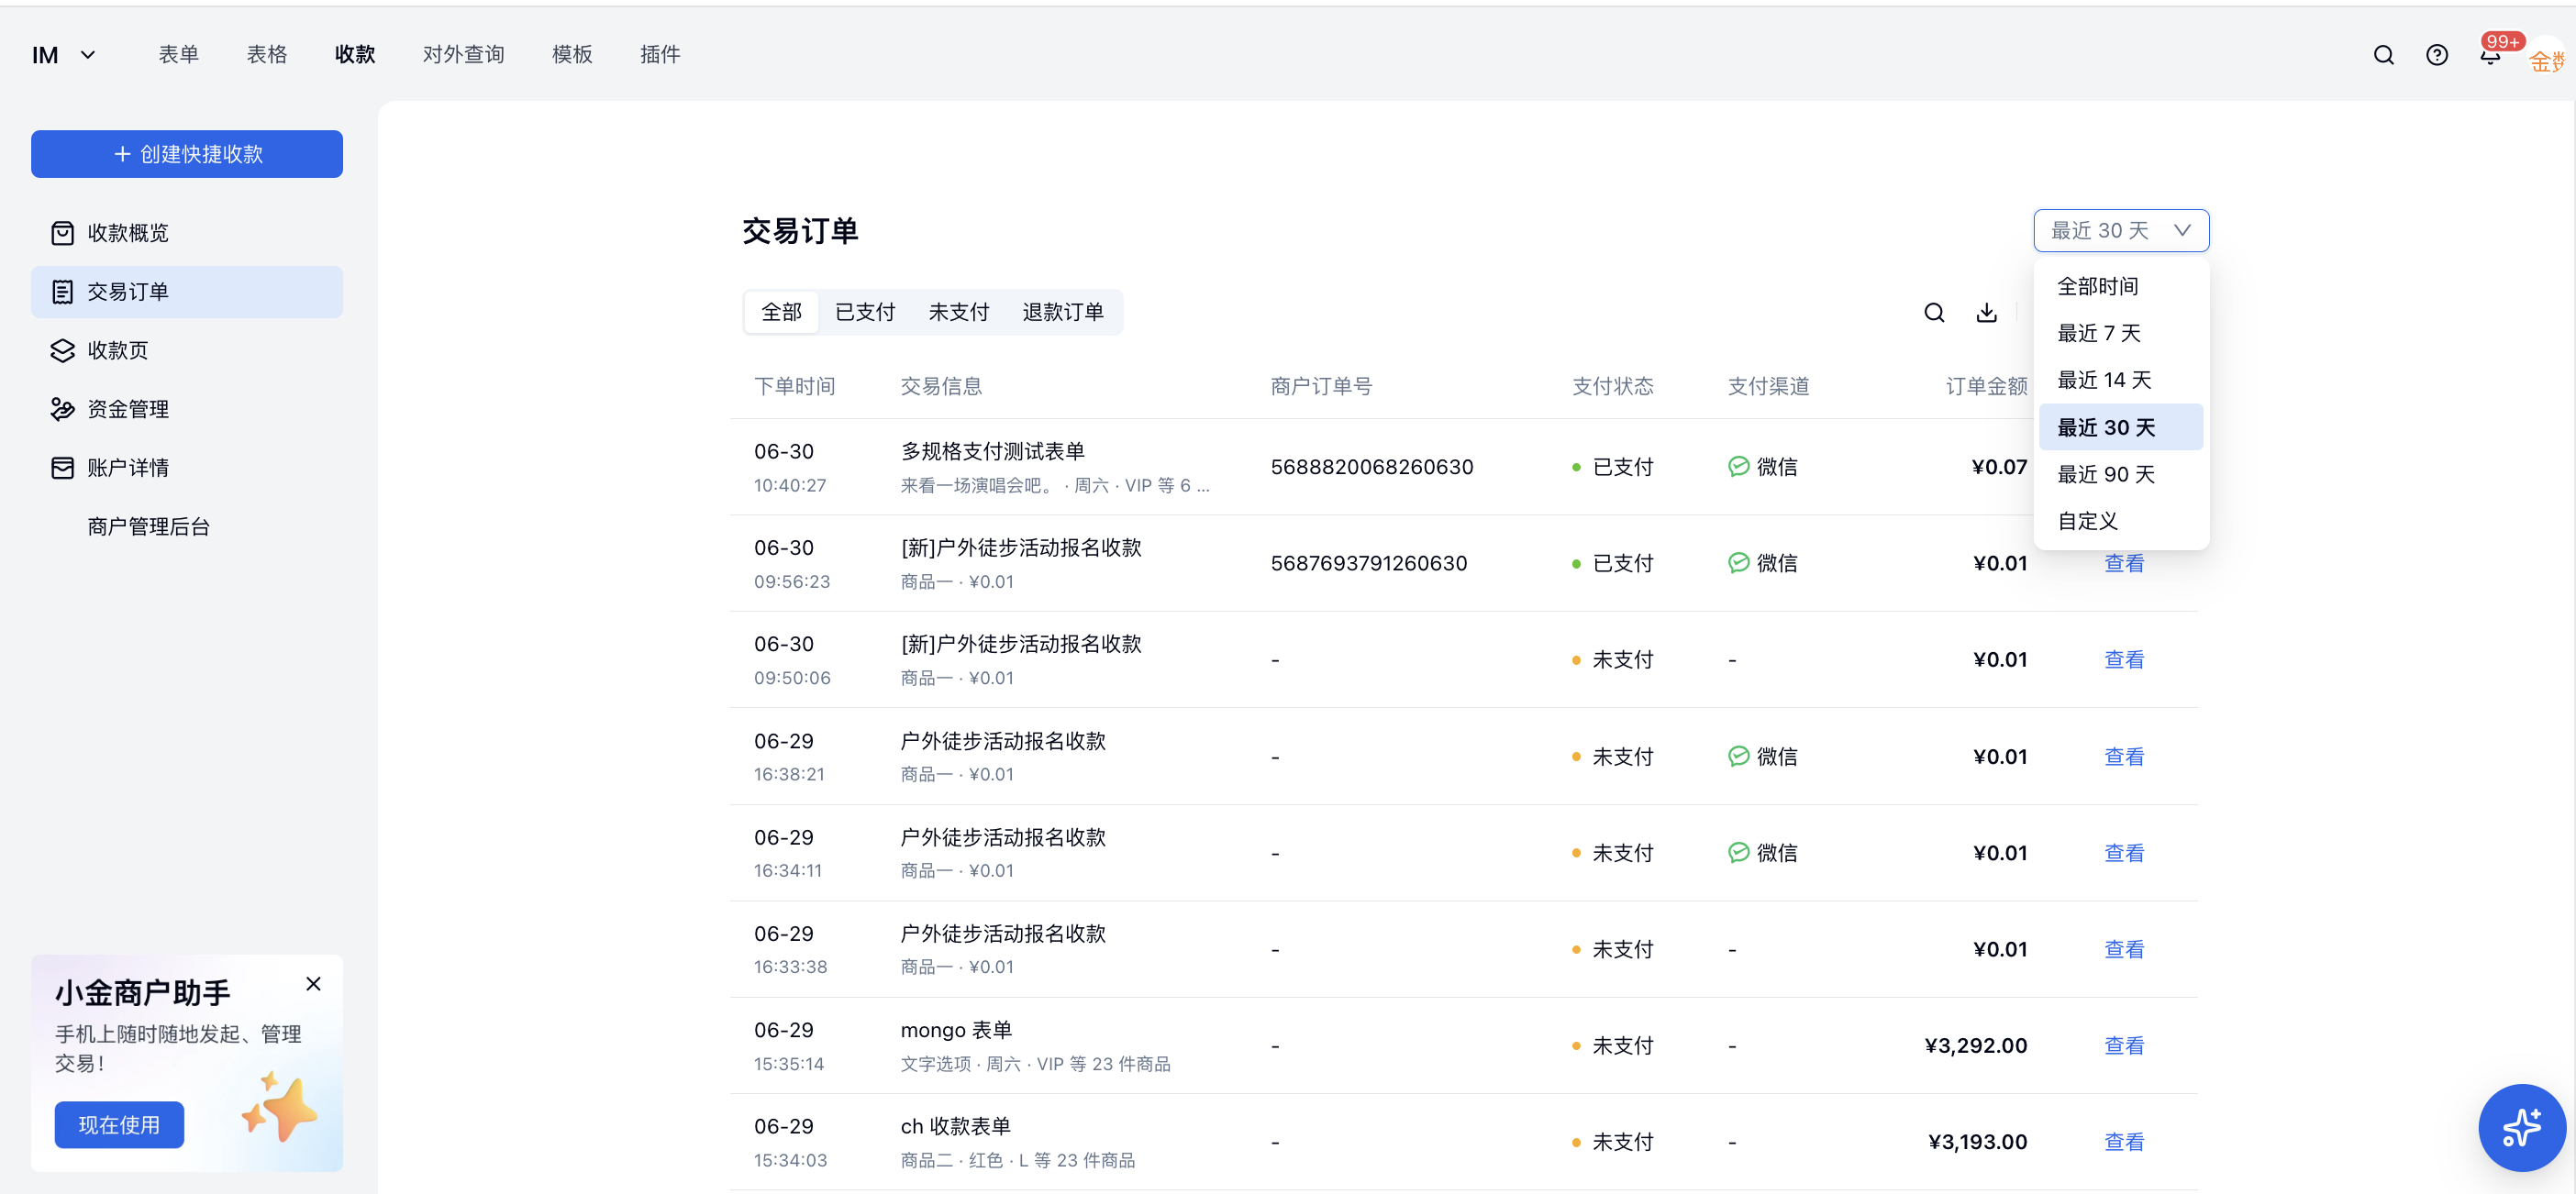Viewport: 2576px width, 1194px height.
Task: Click the 交易订单 sidebar document icon
Action: (62, 292)
